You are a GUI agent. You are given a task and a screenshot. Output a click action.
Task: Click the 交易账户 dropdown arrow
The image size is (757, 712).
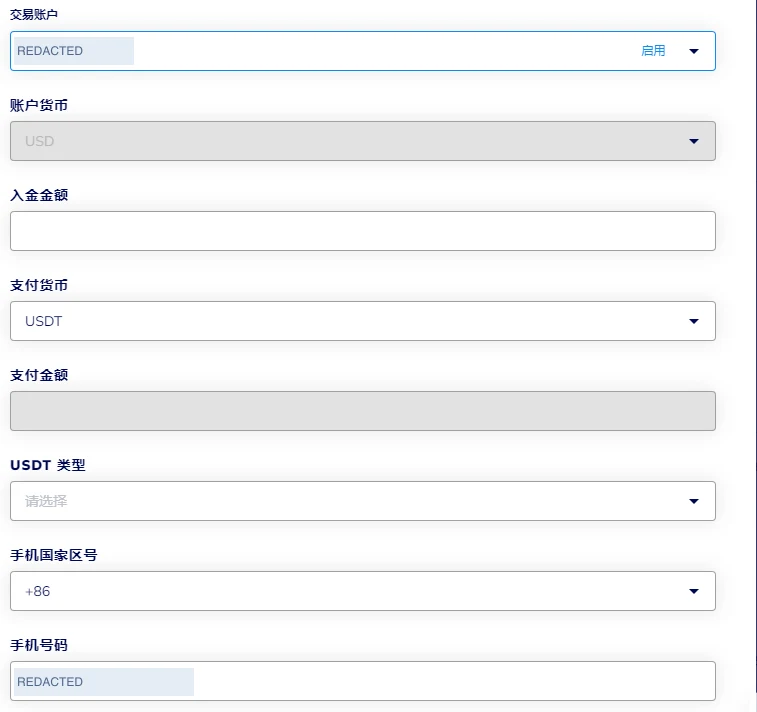[x=694, y=51]
